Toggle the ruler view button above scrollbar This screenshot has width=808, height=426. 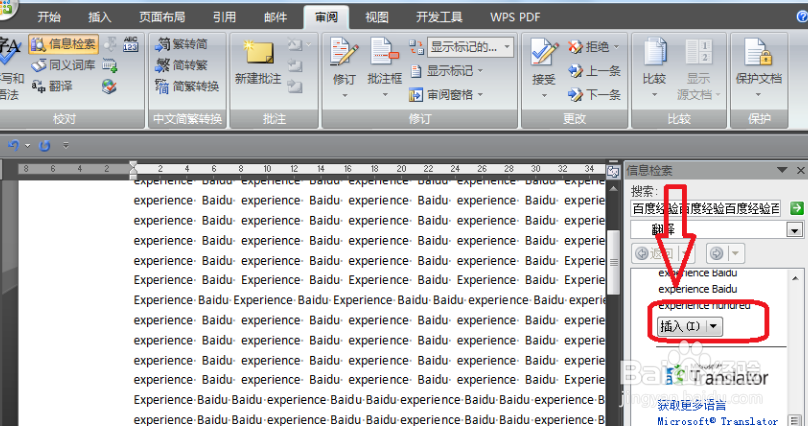[613, 172]
